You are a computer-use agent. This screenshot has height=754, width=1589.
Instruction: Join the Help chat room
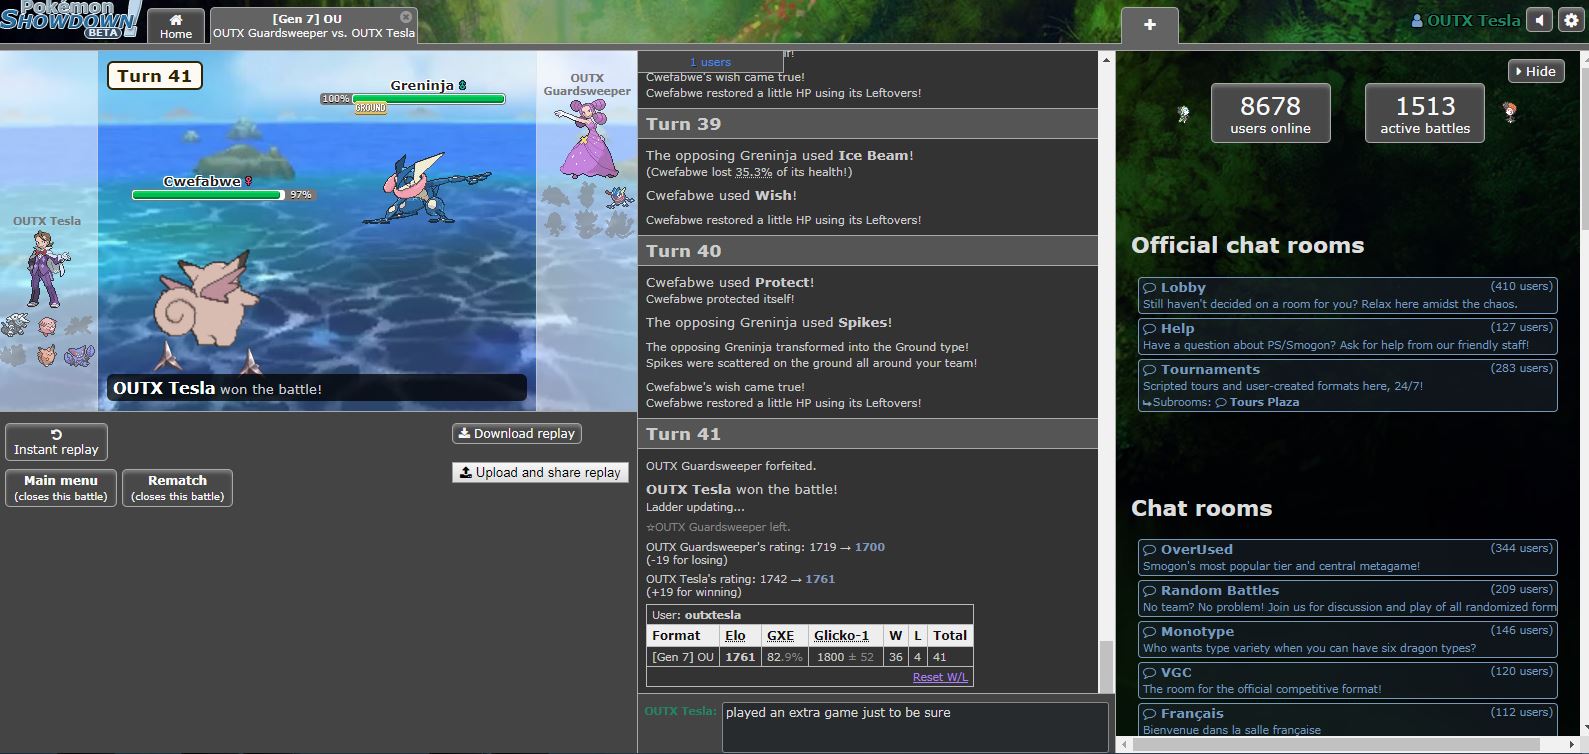click(x=1347, y=336)
